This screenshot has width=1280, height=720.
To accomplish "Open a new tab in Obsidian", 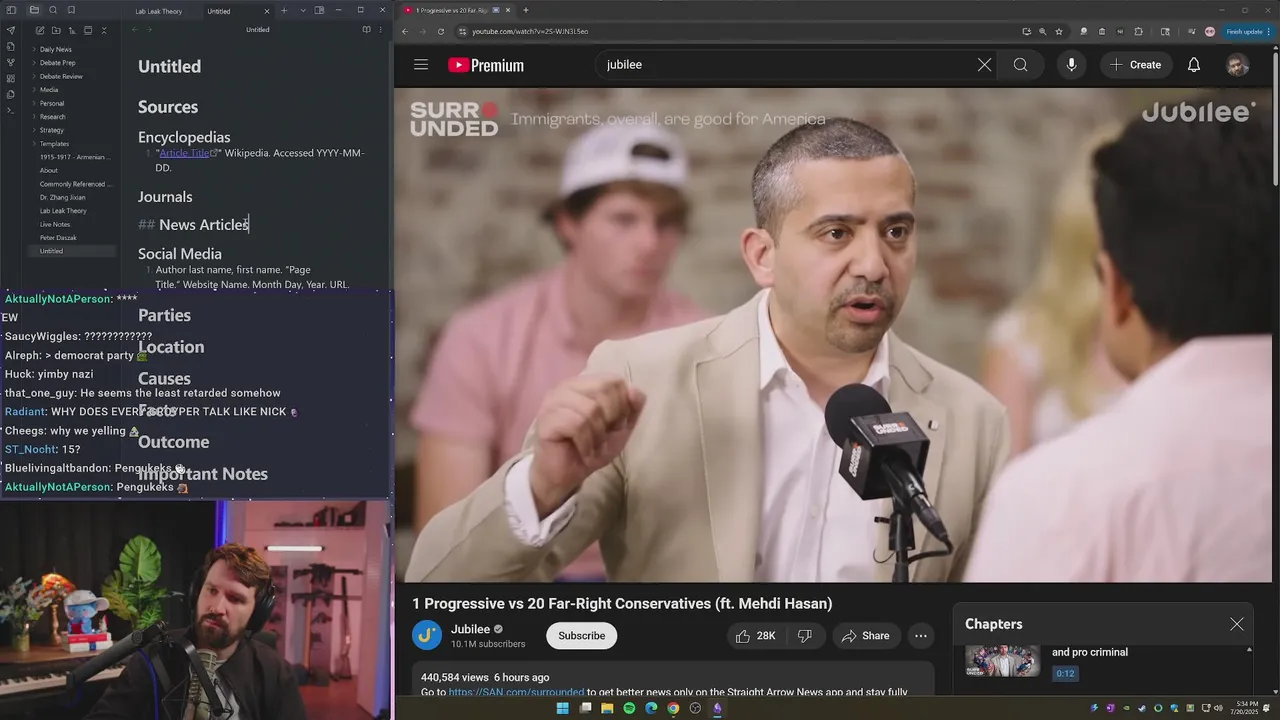I will [284, 10].
